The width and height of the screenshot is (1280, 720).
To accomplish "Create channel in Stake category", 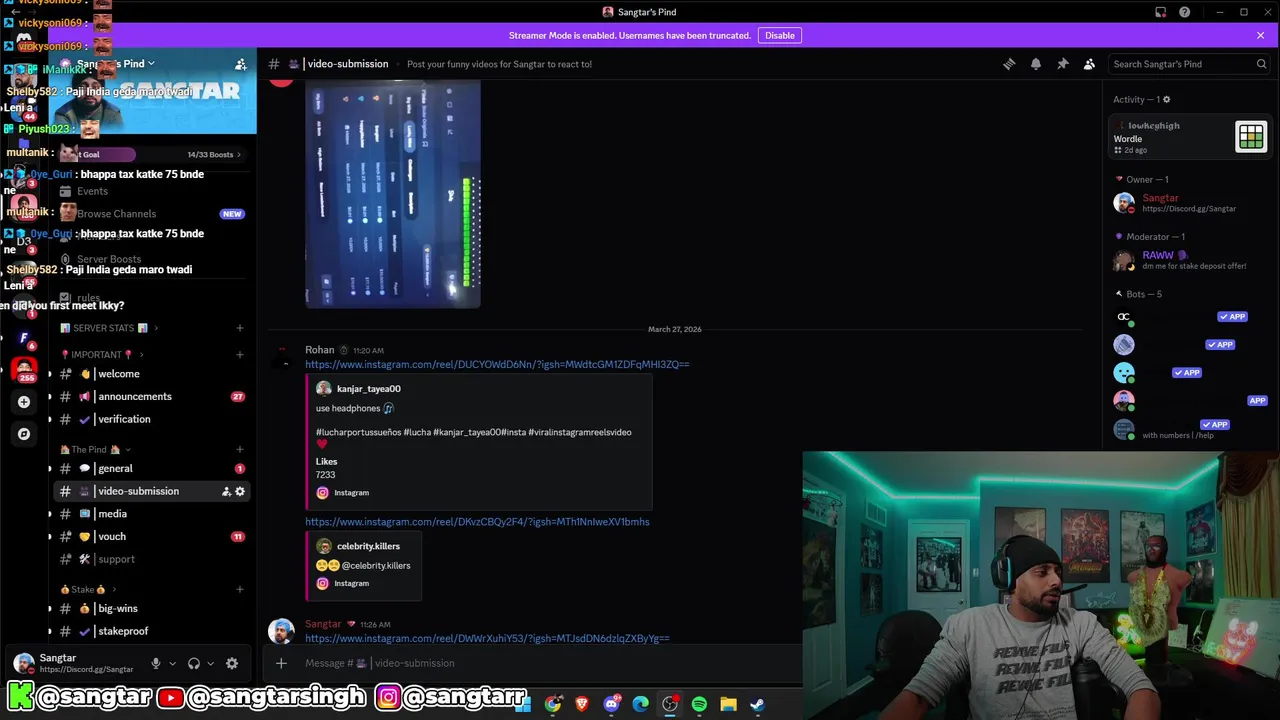I will [x=239, y=590].
